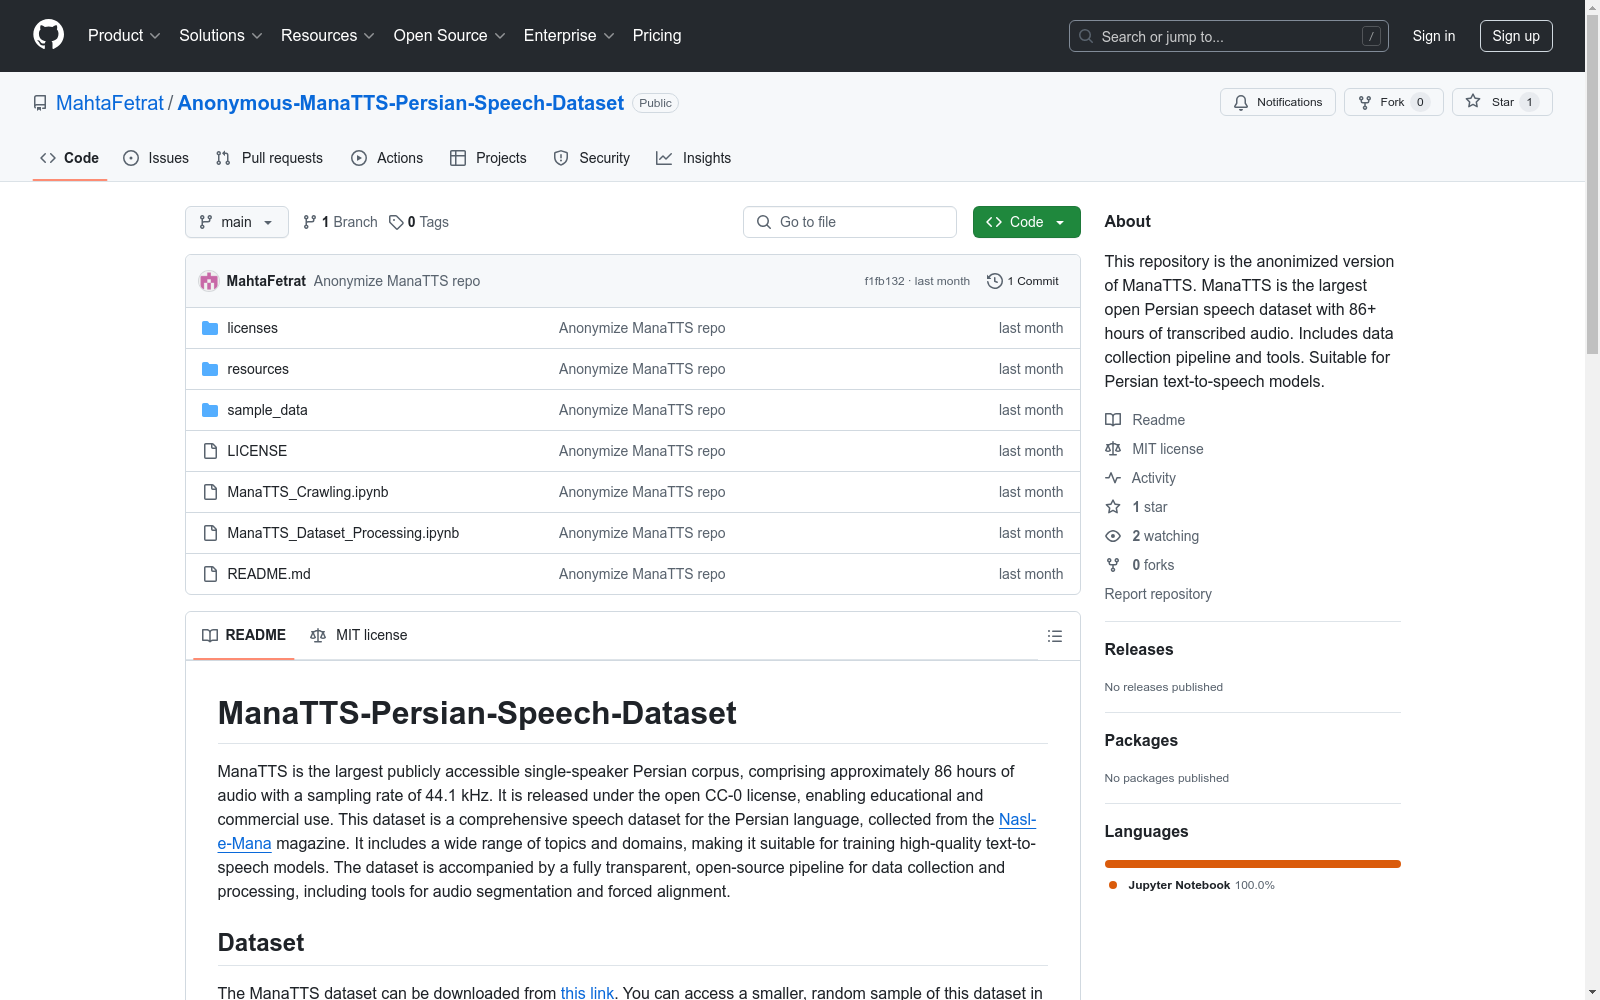Click the search magnifier icon in header
The width and height of the screenshot is (1600, 1000).
click(x=1086, y=36)
